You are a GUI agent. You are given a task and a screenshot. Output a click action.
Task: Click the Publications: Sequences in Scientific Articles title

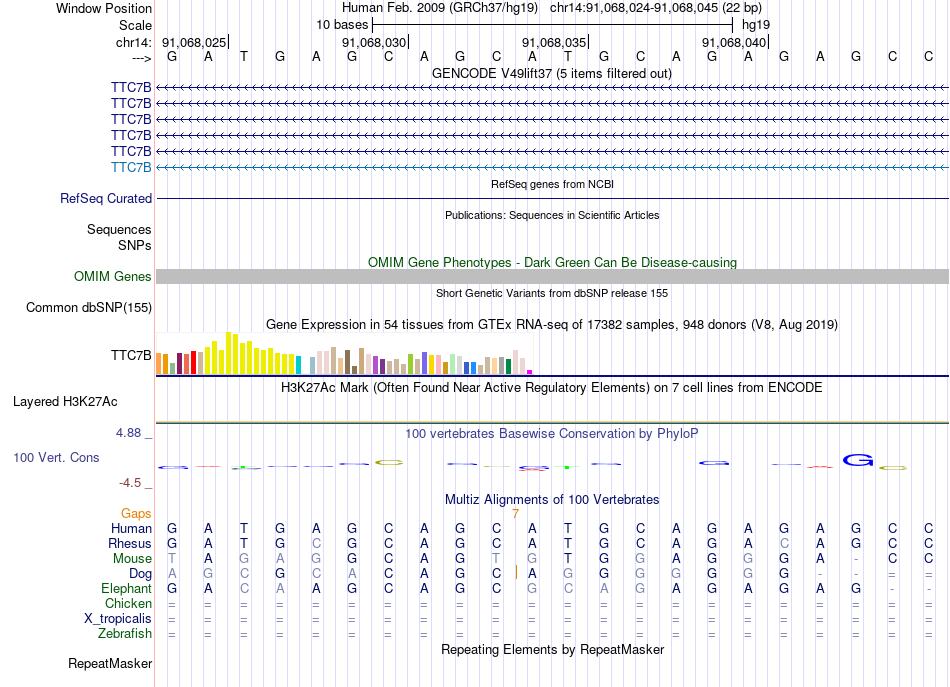(552, 215)
